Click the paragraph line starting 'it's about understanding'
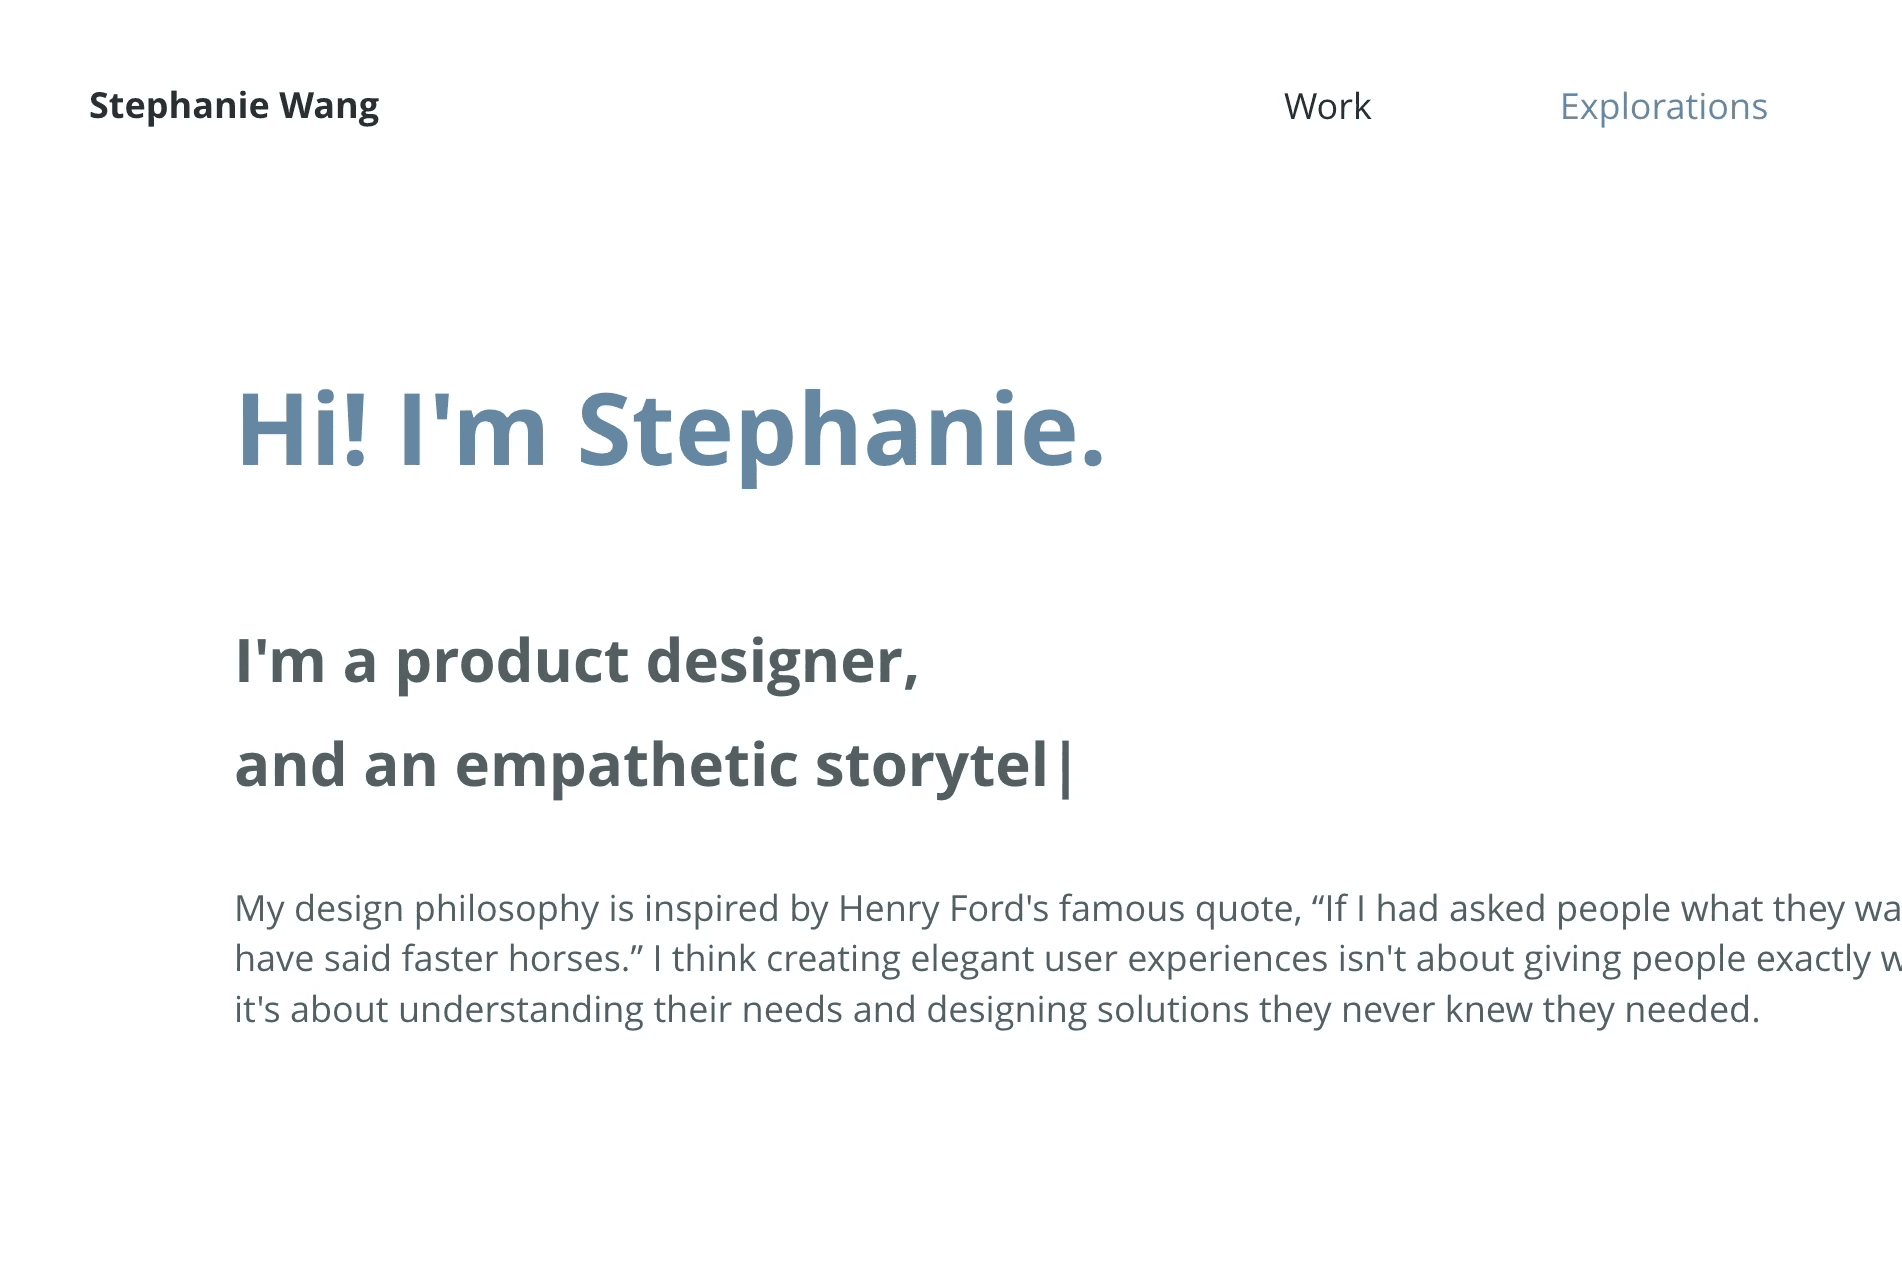1902x1270 pixels. tap(997, 1009)
